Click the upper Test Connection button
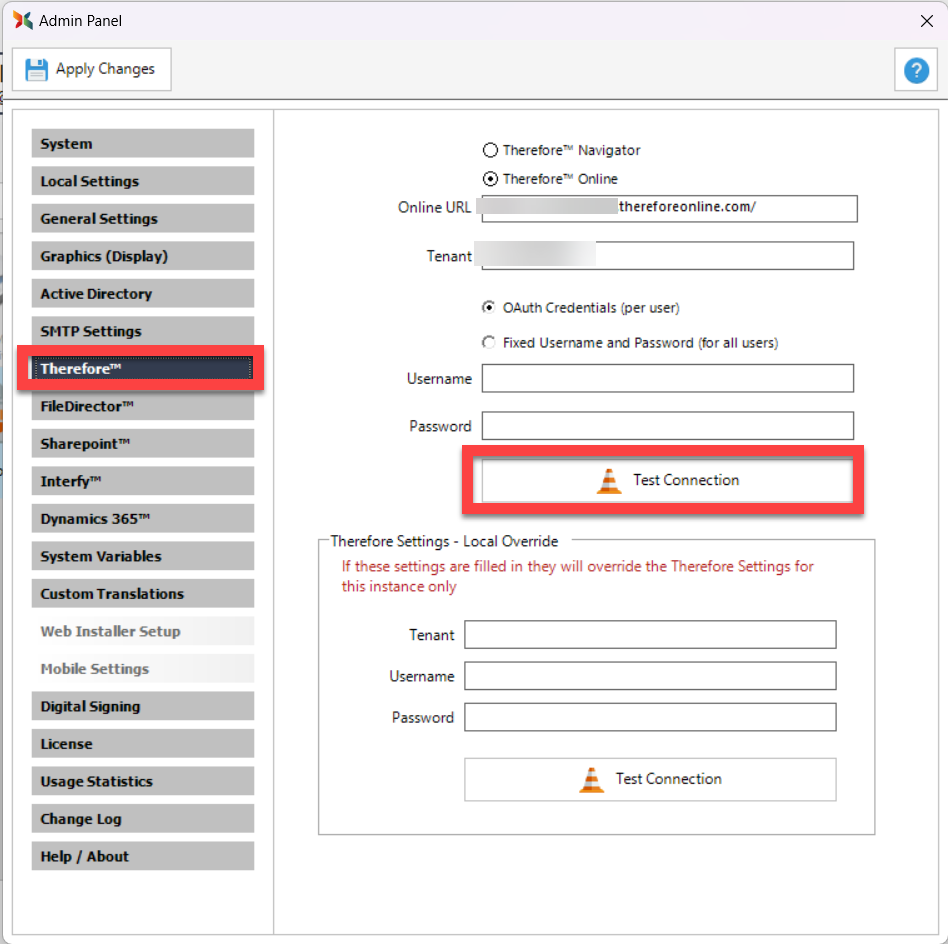This screenshot has height=944, width=948. (667, 480)
